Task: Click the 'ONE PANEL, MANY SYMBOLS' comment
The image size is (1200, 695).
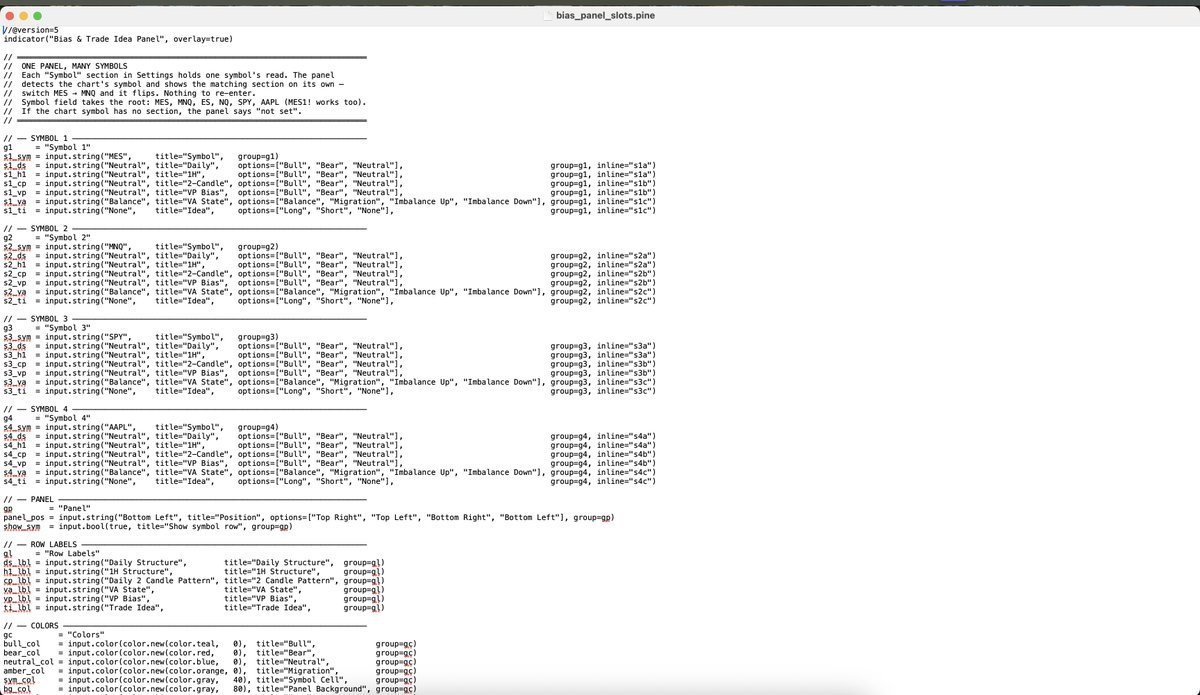Action: (x=74, y=66)
